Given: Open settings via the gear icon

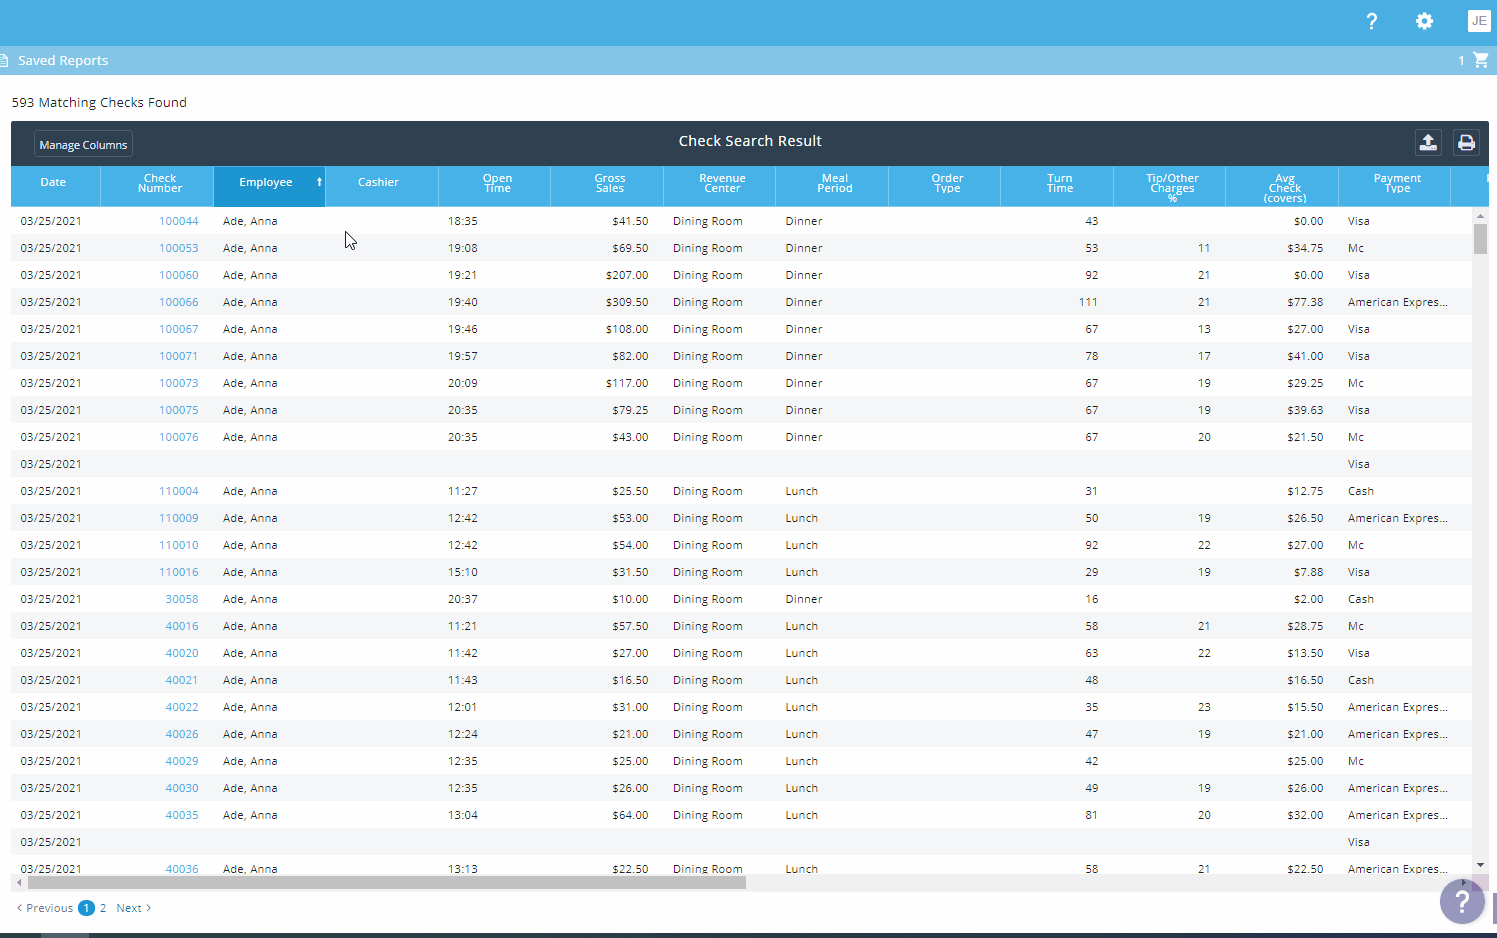Looking at the screenshot, I should [x=1424, y=21].
